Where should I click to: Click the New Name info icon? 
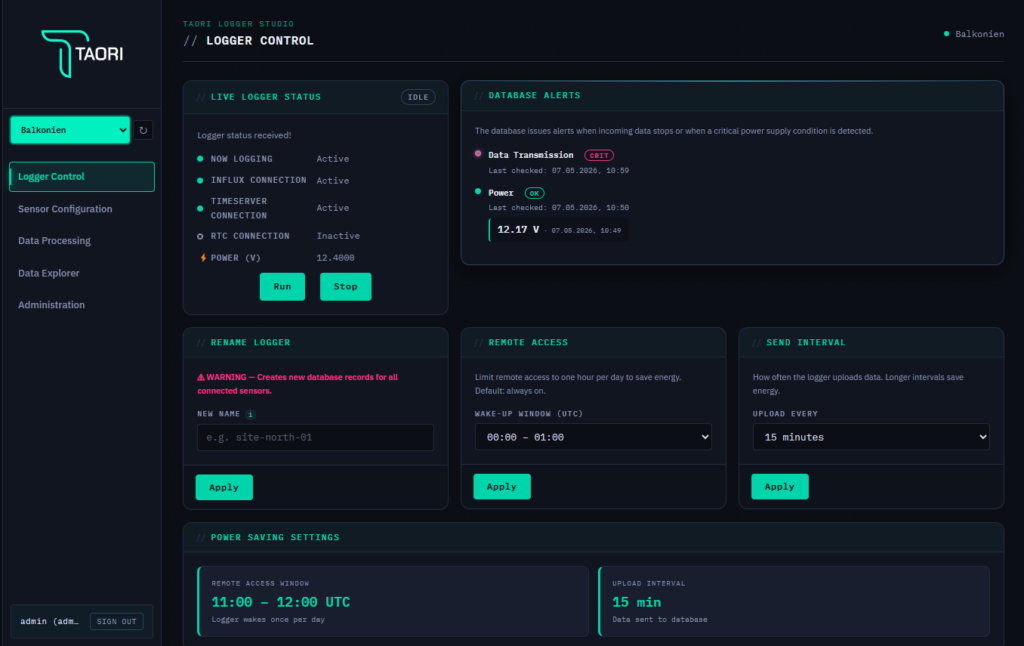pyautogui.click(x=250, y=414)
